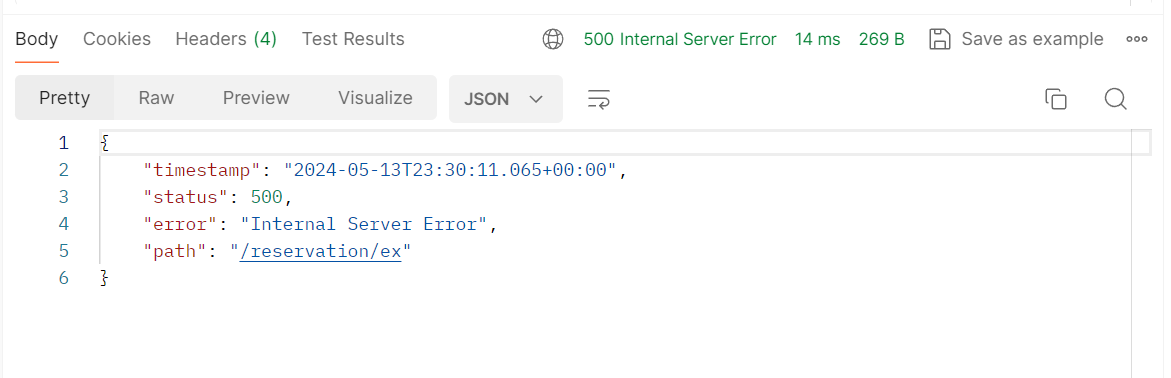The width and height of the screenshot is (1171, 378).
Task: Click the Save as example button
Action: click(x=1016, y=39)
